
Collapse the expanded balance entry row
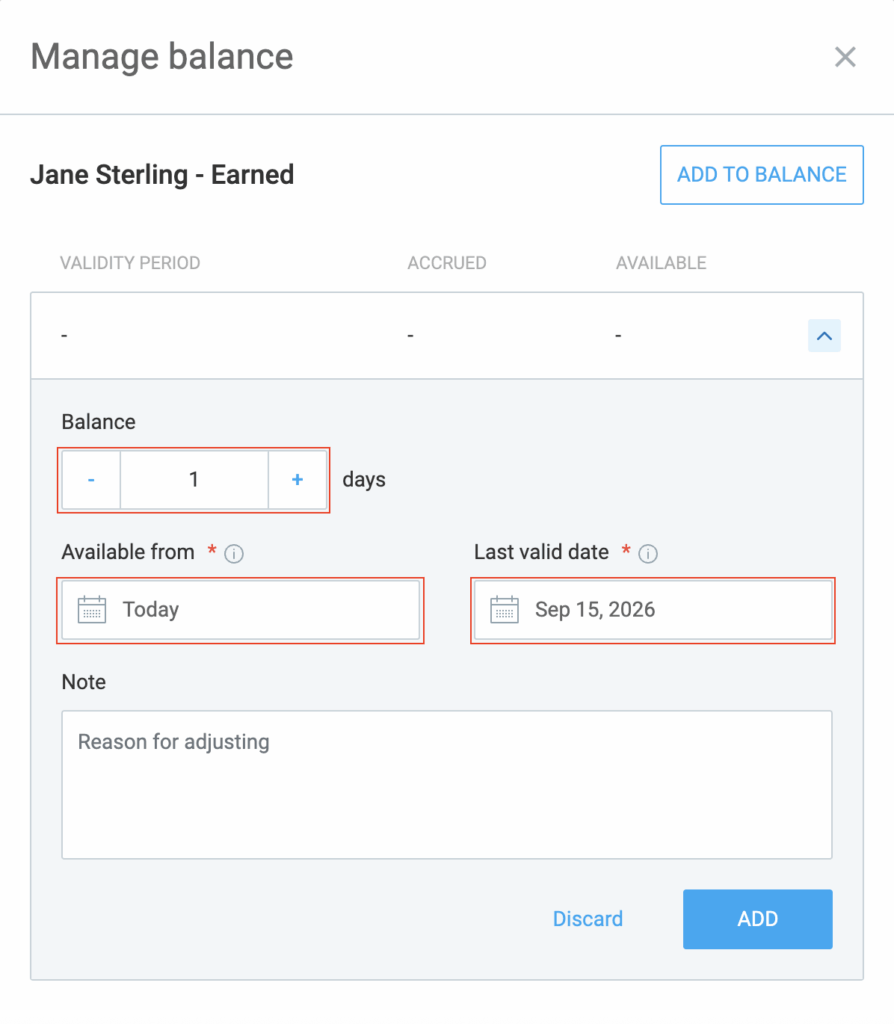point(824,335)
